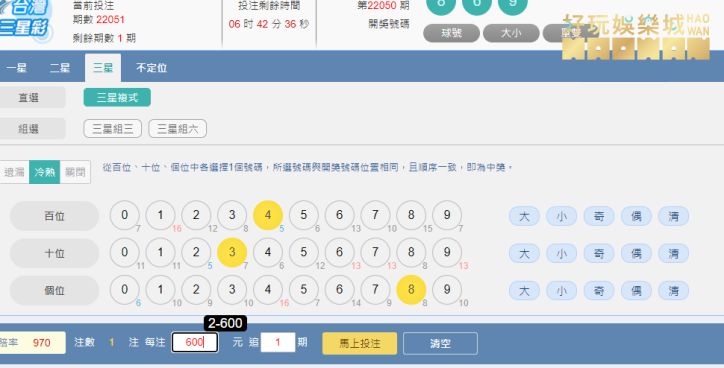Screen dimensions: 724x368
Task: Pick number 9 in 十位 row
Action: point(447,252)
